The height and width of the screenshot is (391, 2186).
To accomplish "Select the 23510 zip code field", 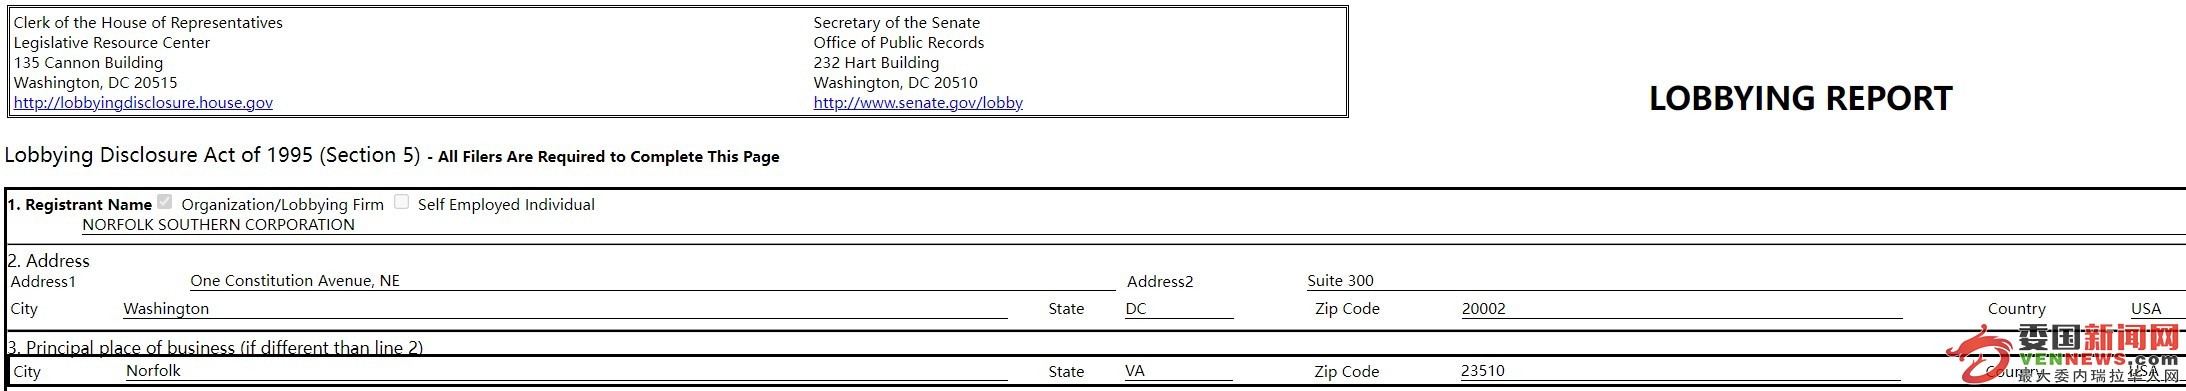I will [1681, 371].
